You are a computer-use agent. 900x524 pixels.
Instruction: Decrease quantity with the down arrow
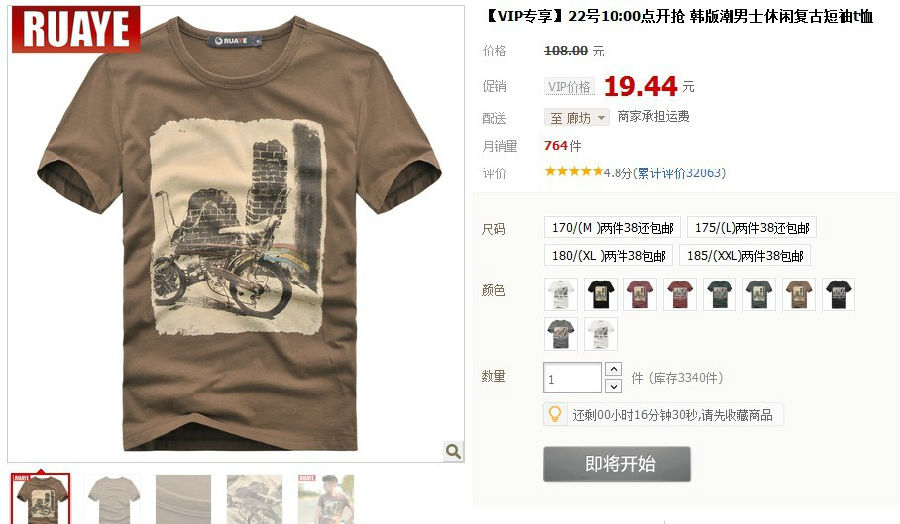point(614,386)
